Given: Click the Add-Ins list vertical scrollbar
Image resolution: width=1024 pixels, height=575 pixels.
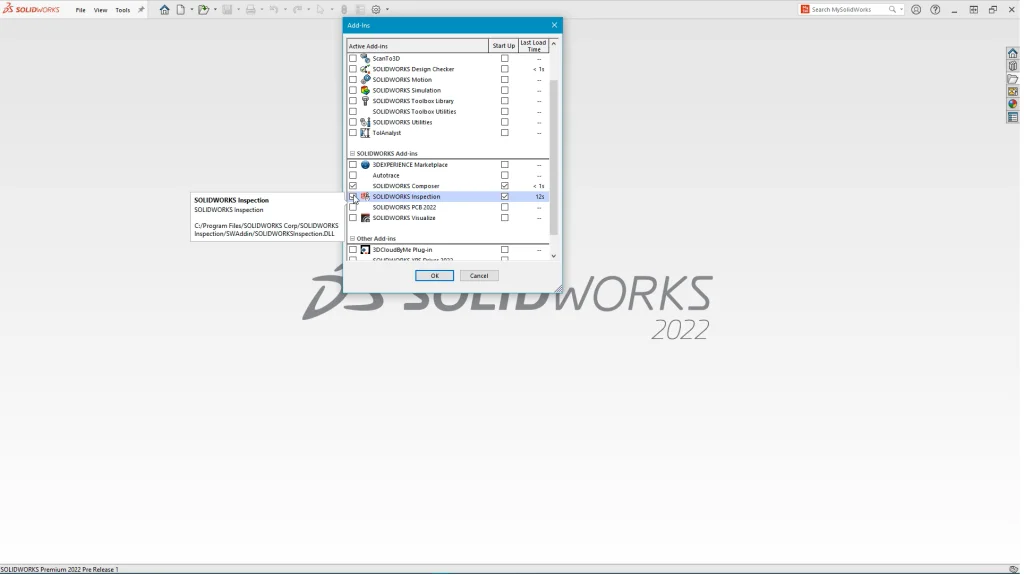Looking at the screenshot, I should 554,150.
